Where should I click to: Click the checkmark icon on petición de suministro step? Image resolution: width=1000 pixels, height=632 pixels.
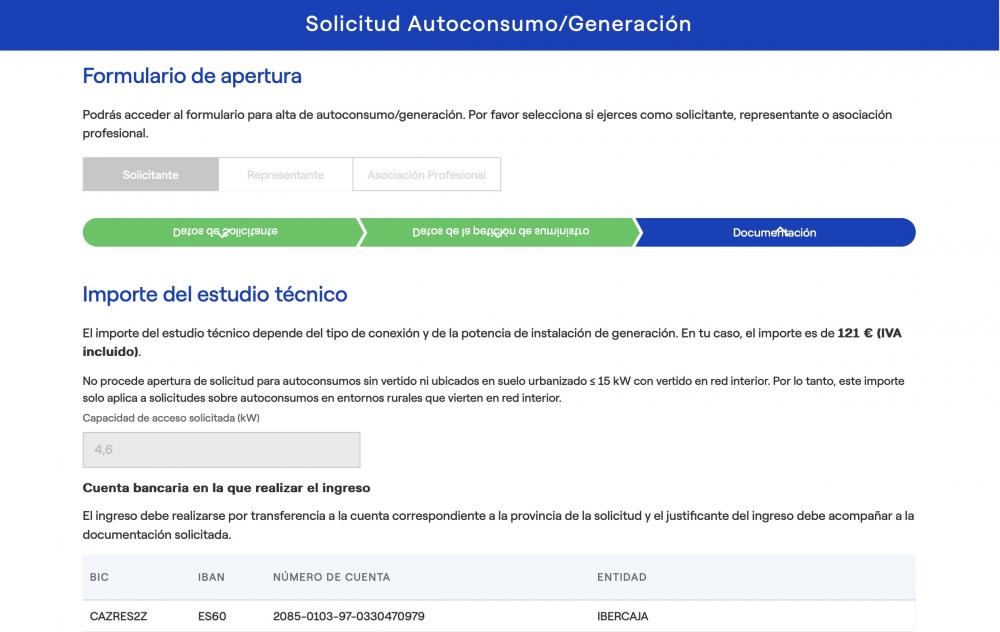coord(498,234)
